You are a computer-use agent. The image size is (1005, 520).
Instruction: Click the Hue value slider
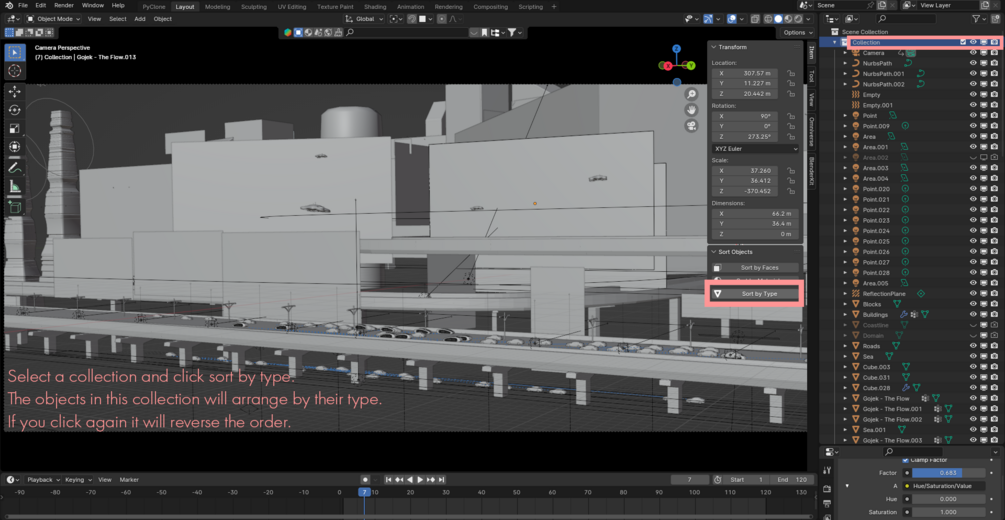pyautogui.click(x=949, y=499)
